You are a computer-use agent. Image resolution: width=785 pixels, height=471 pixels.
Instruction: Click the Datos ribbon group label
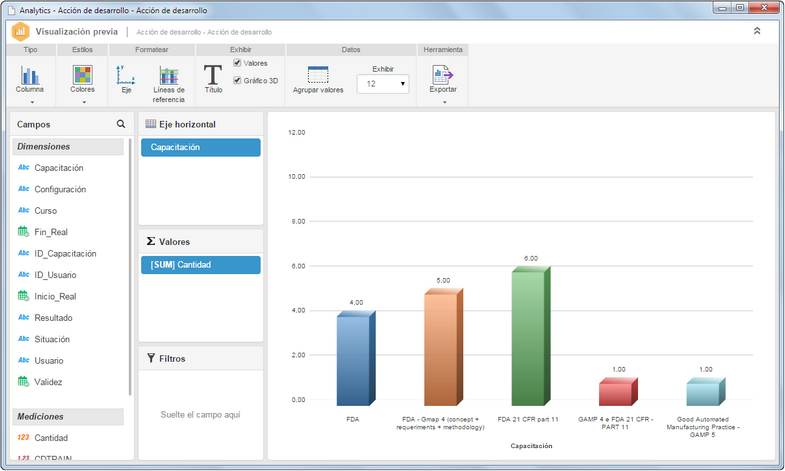pos(351,50)
